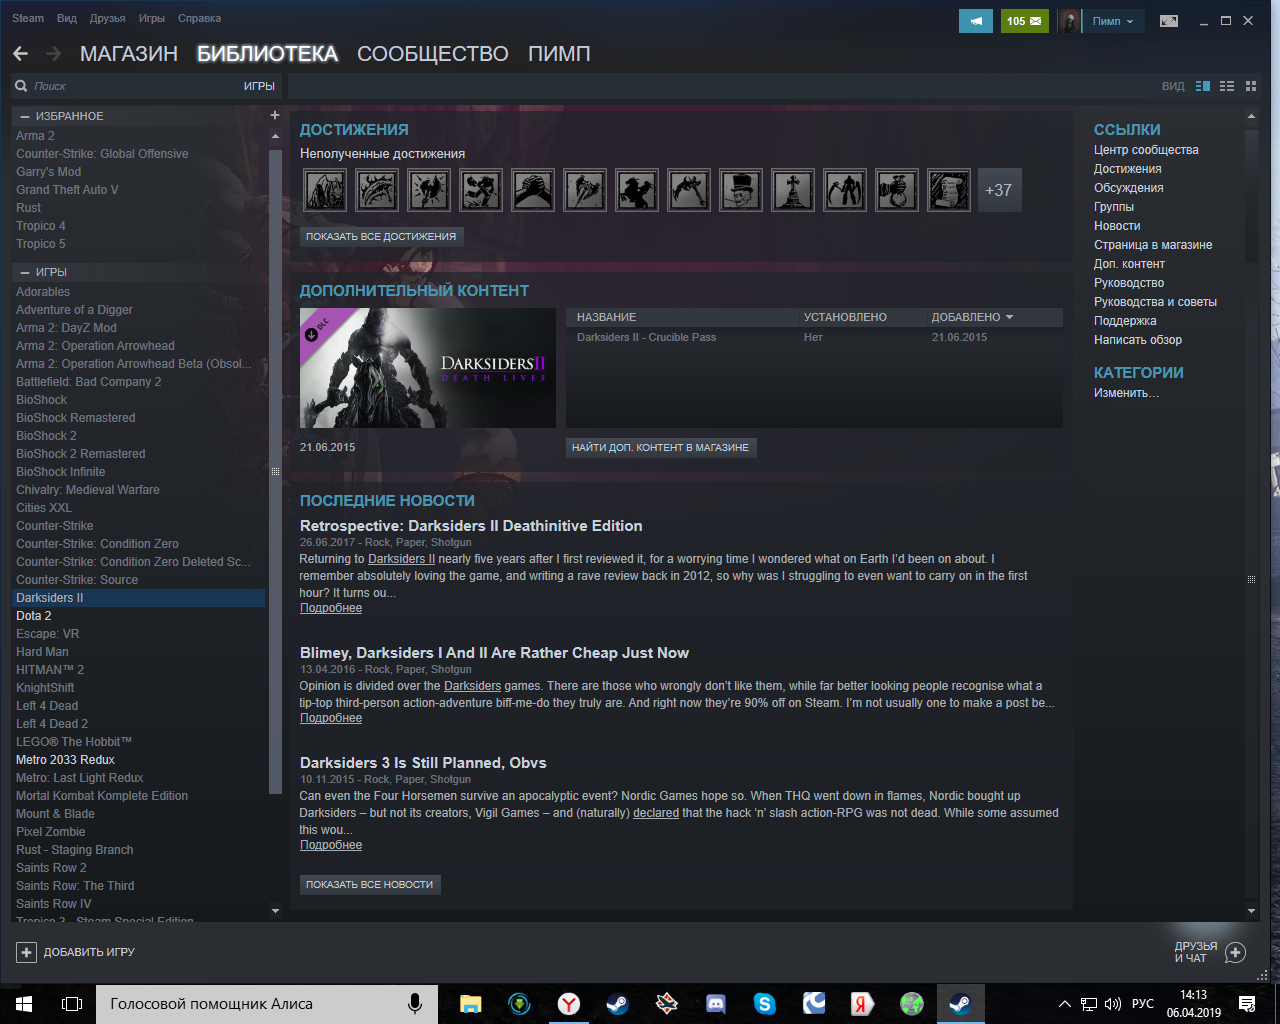1280x1024 pixels.
Task: Collapse the ИГРЫ category
Action: (25, 272)
